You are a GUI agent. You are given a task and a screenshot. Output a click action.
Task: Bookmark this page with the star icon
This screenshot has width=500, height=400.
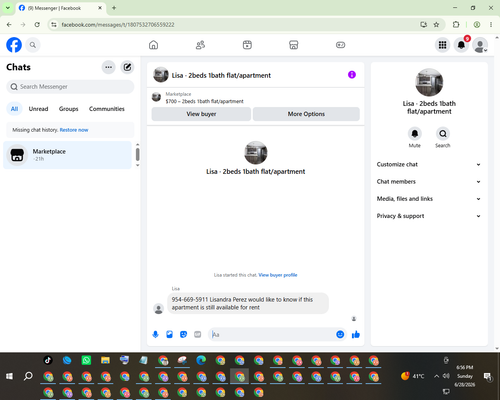[436, 24]
